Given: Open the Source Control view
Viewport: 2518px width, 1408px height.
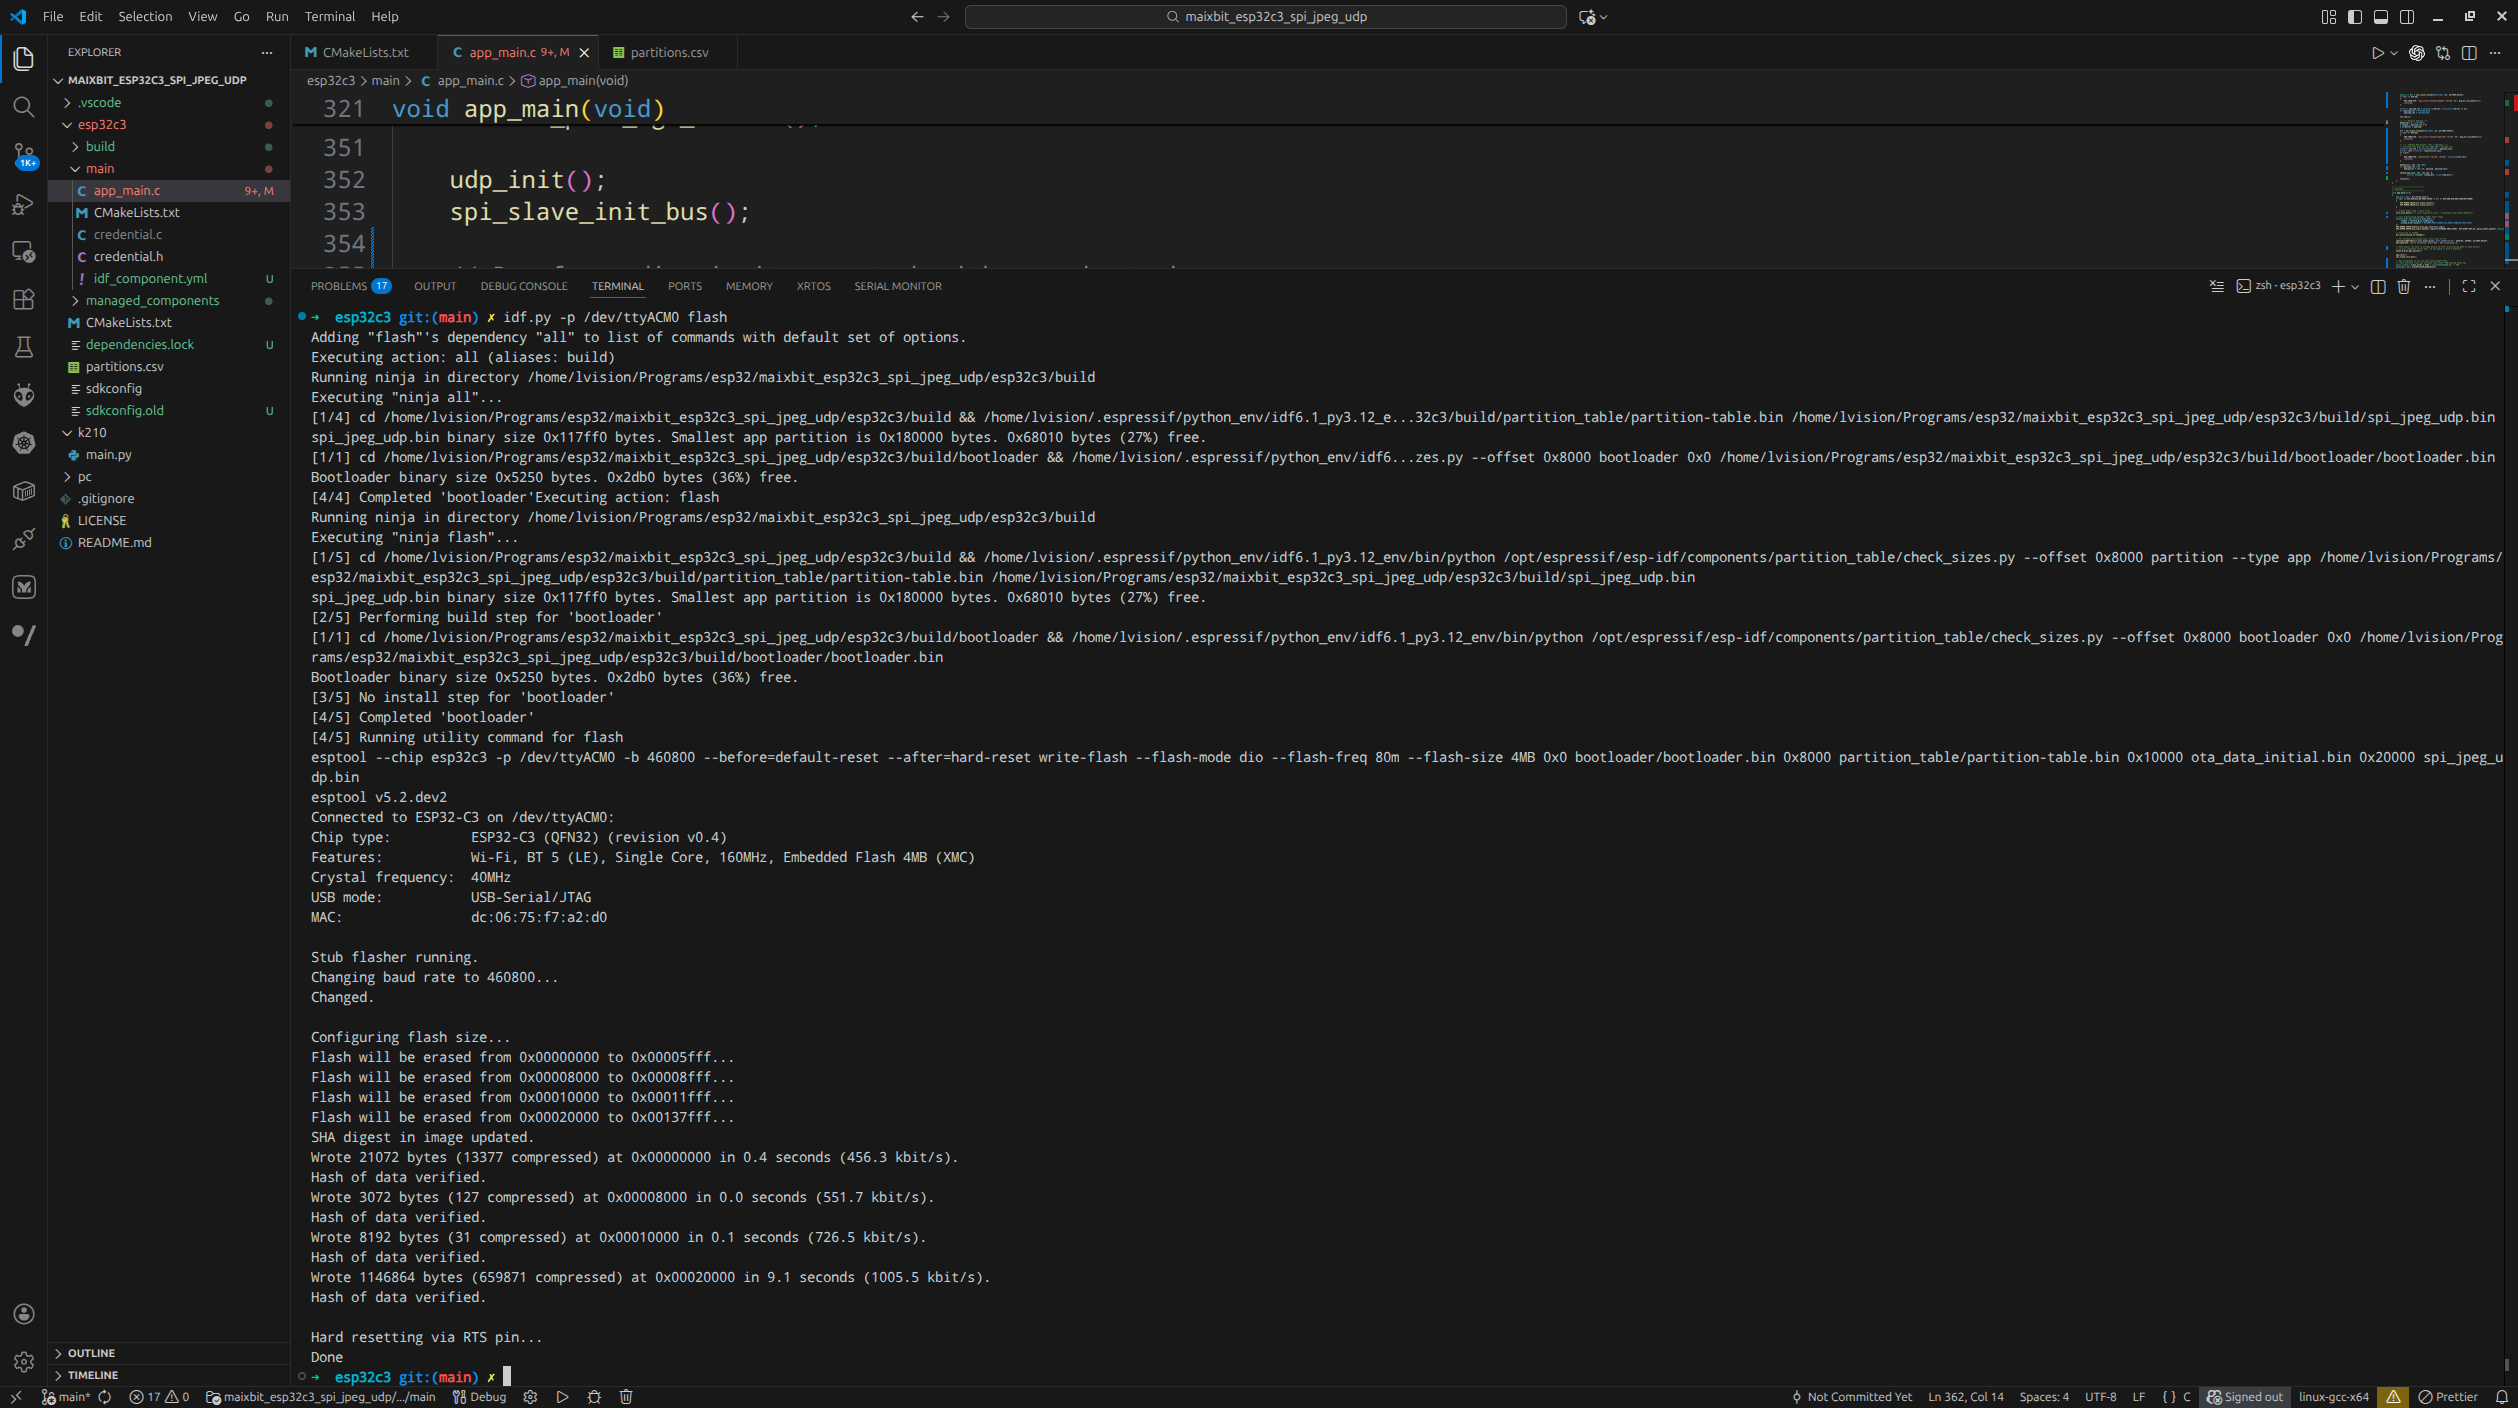Looking at the screenshot, I should [23, 155].
